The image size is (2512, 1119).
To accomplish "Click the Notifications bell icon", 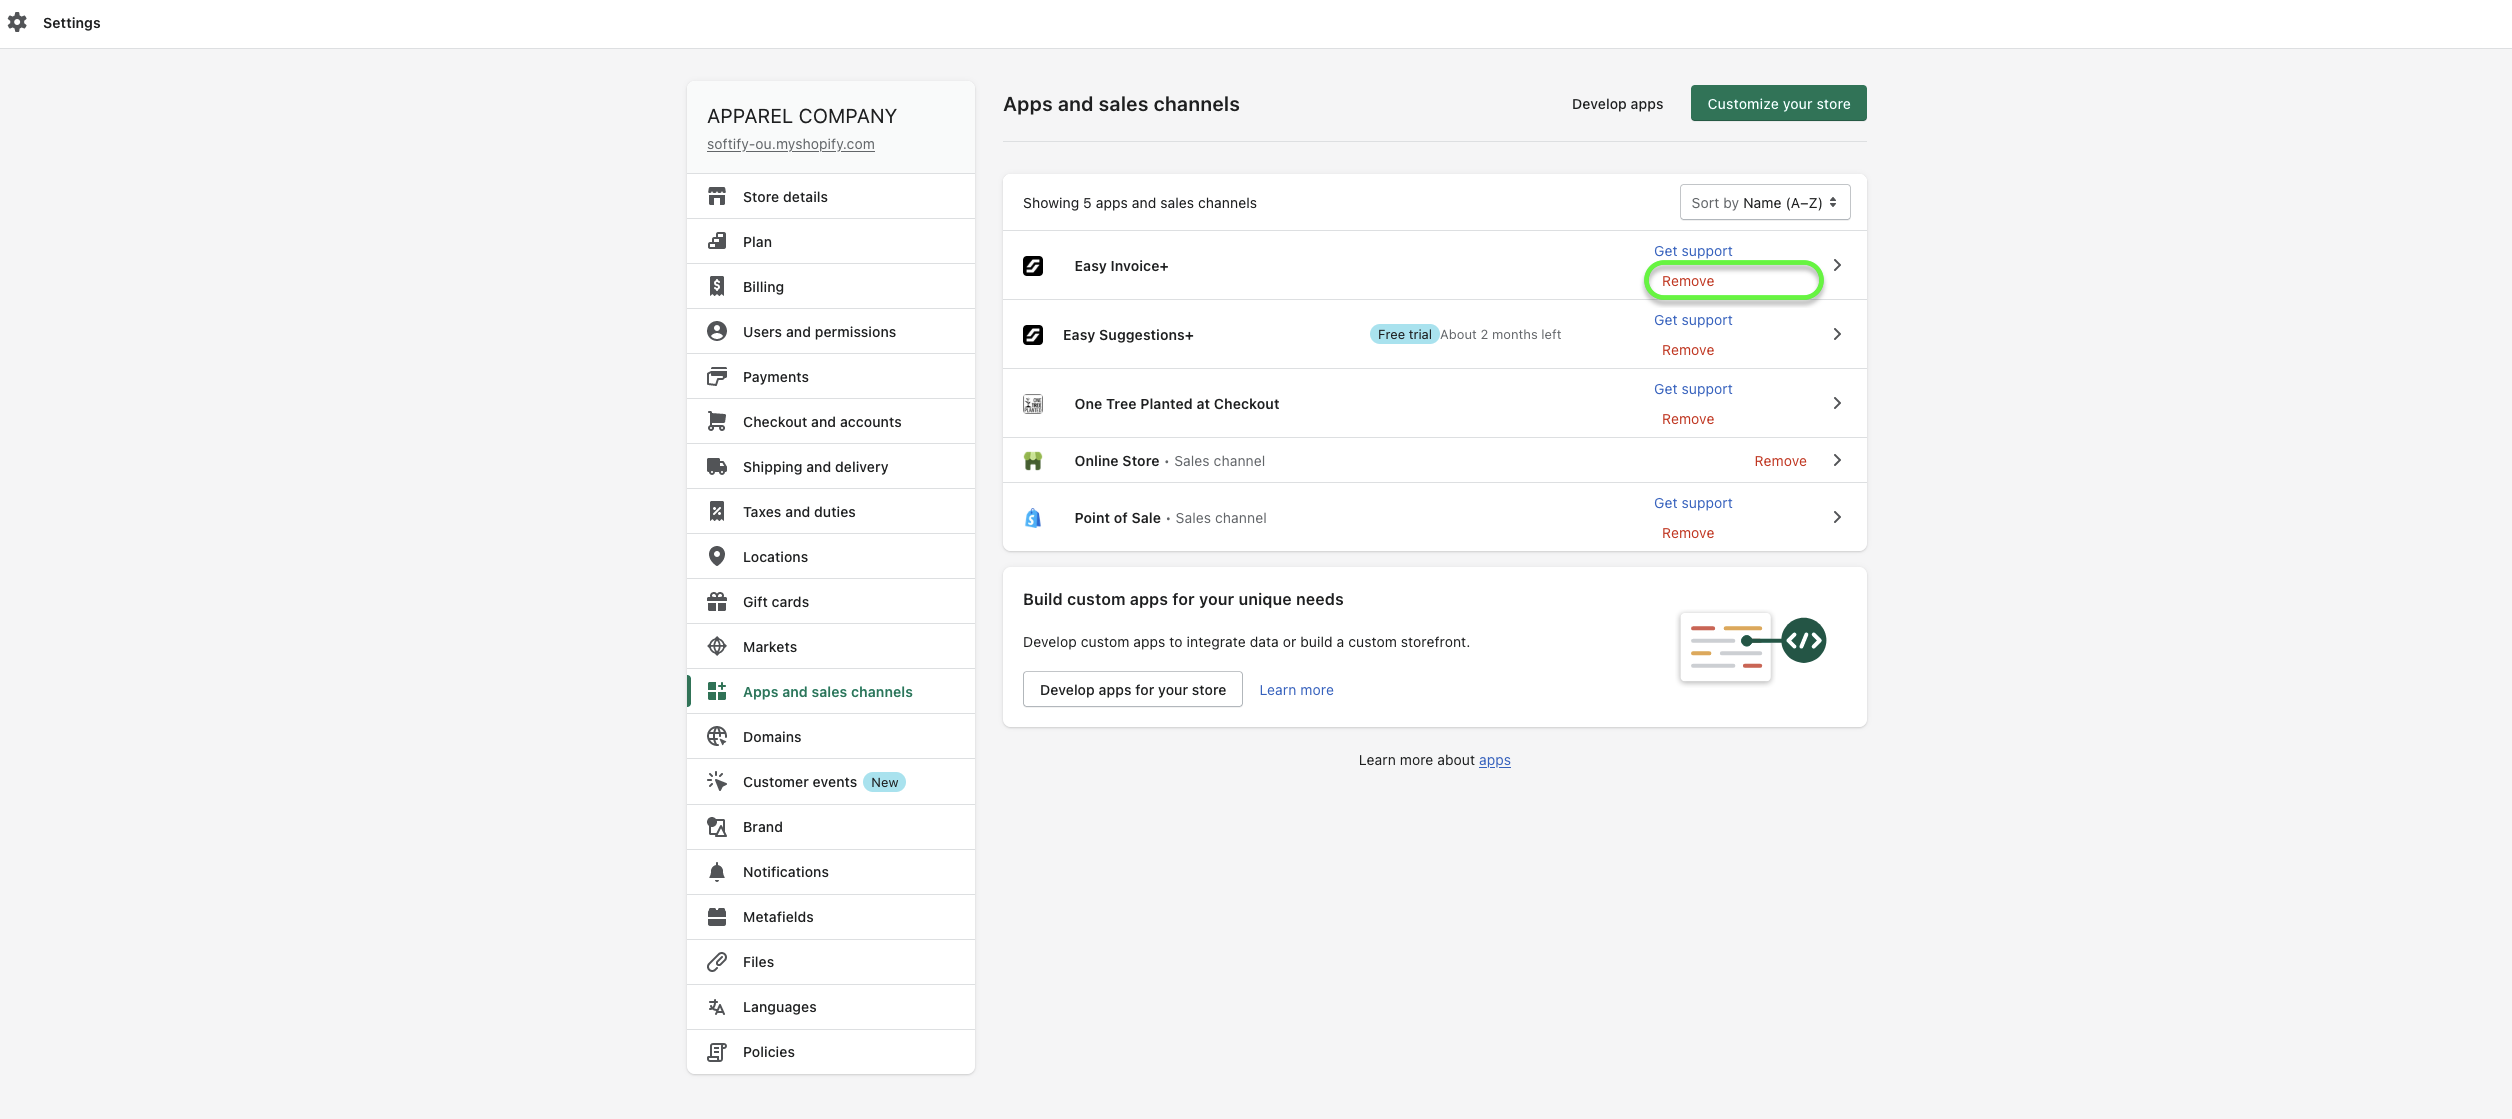I will pos(717,872).
